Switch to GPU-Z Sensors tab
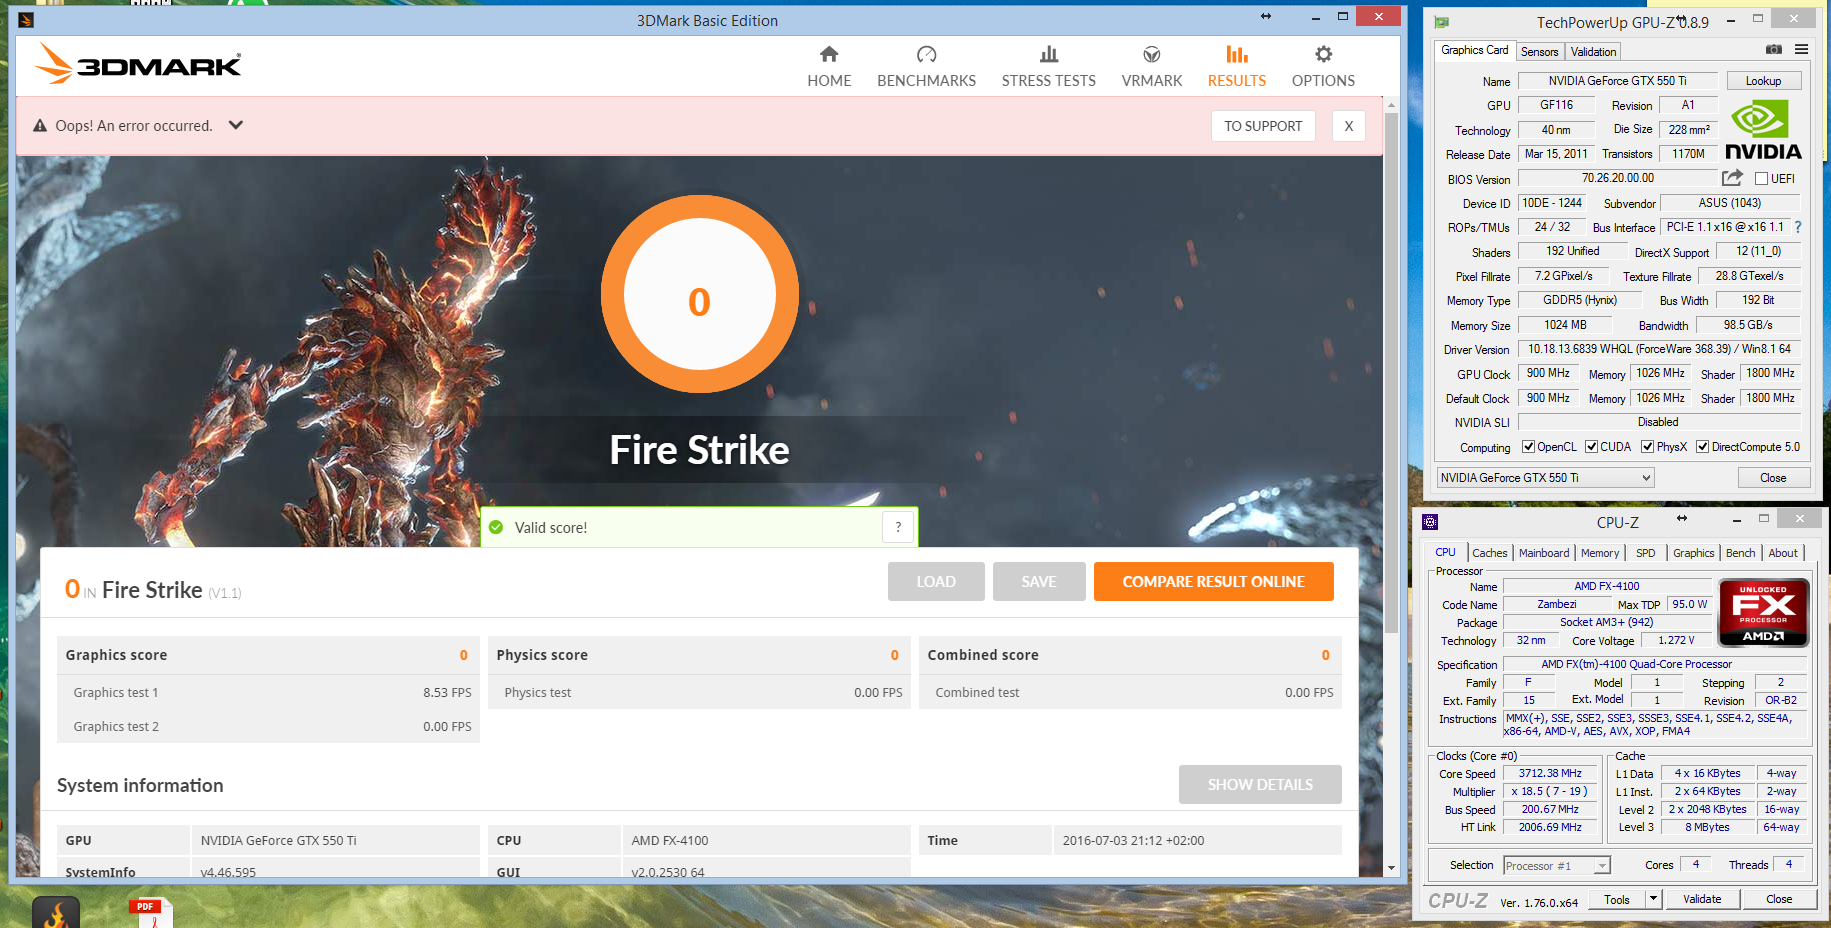Screen dimensions: 1831x928 pos(1539,52)
